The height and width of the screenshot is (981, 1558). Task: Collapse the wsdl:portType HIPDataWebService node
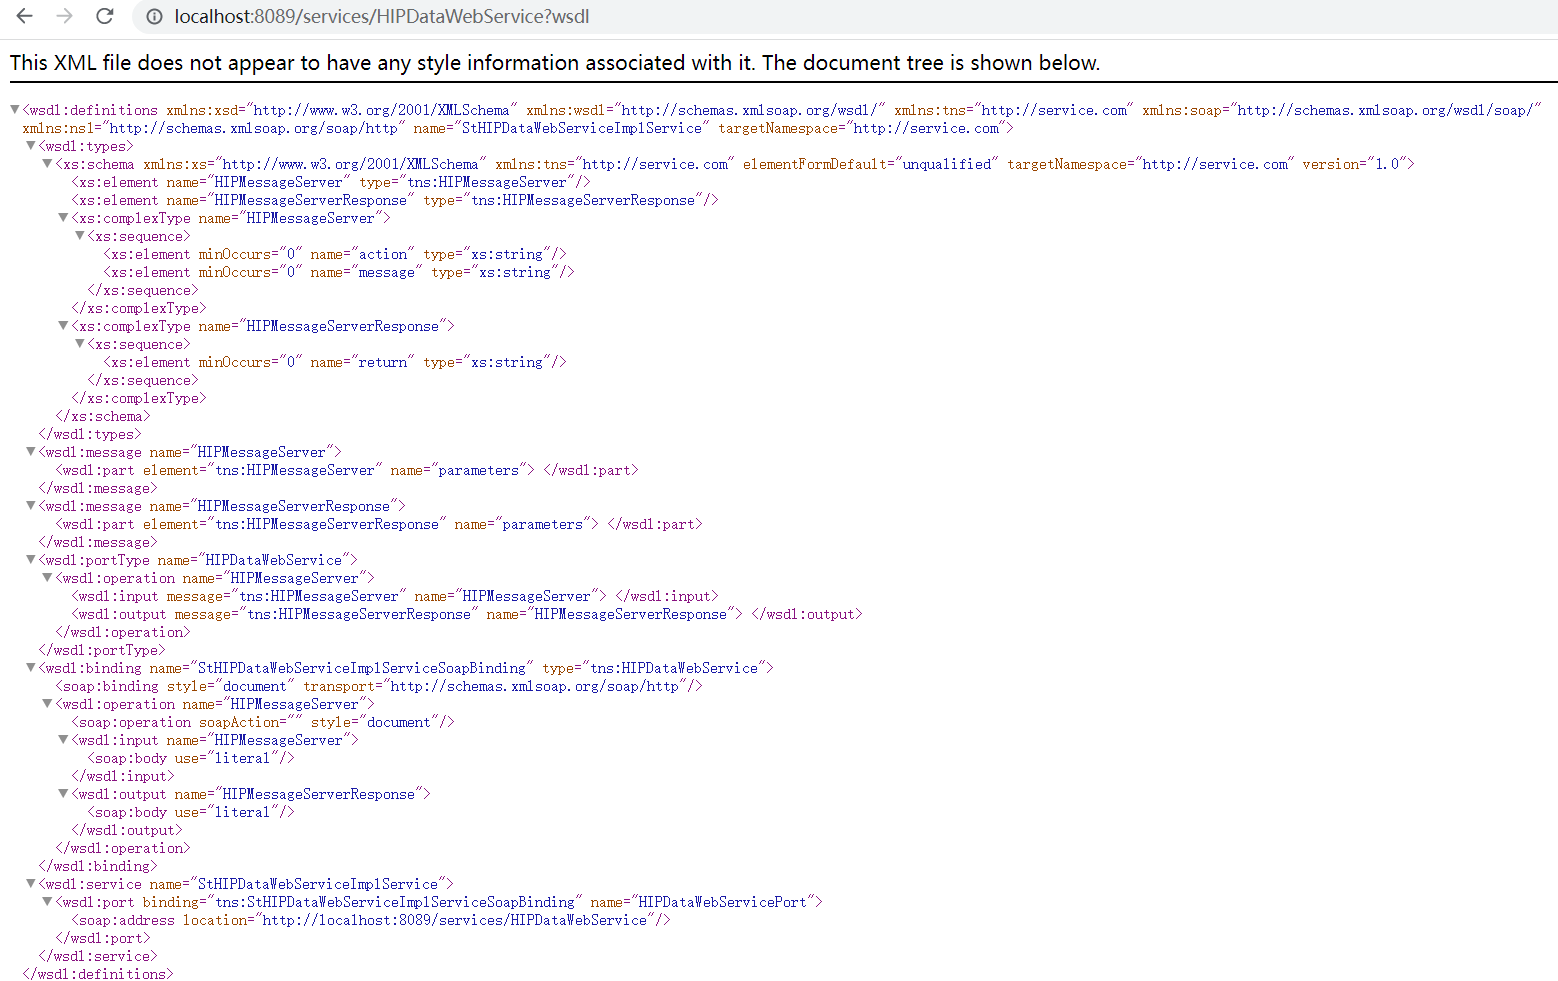30,559
